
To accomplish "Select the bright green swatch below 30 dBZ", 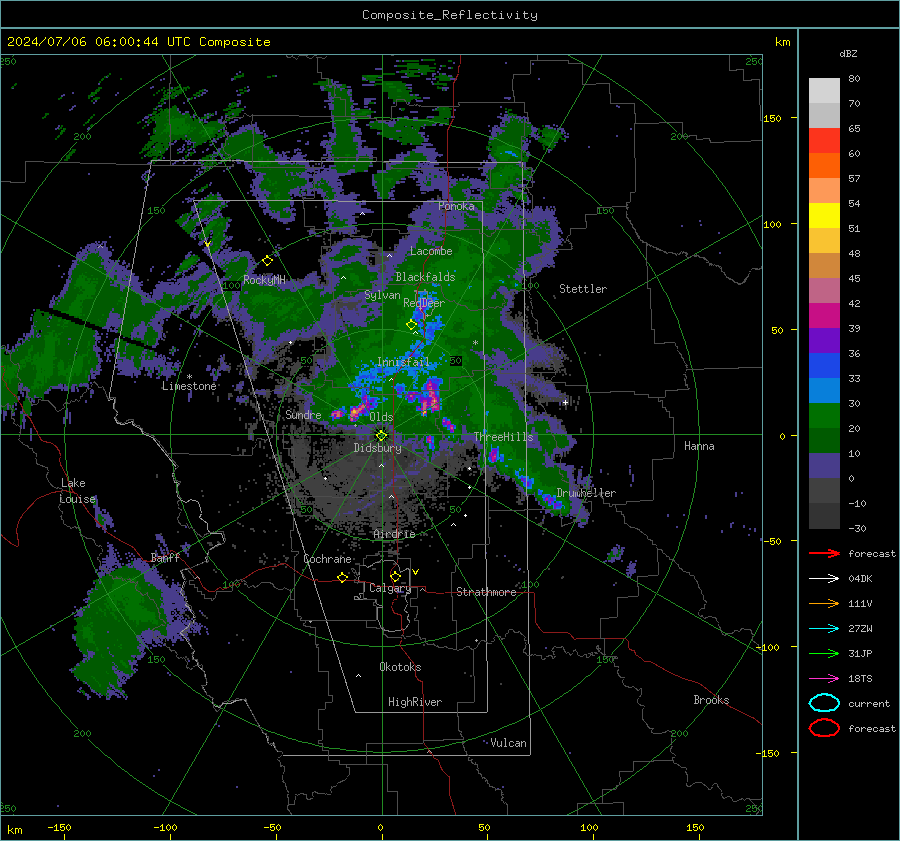I will 824,415.
